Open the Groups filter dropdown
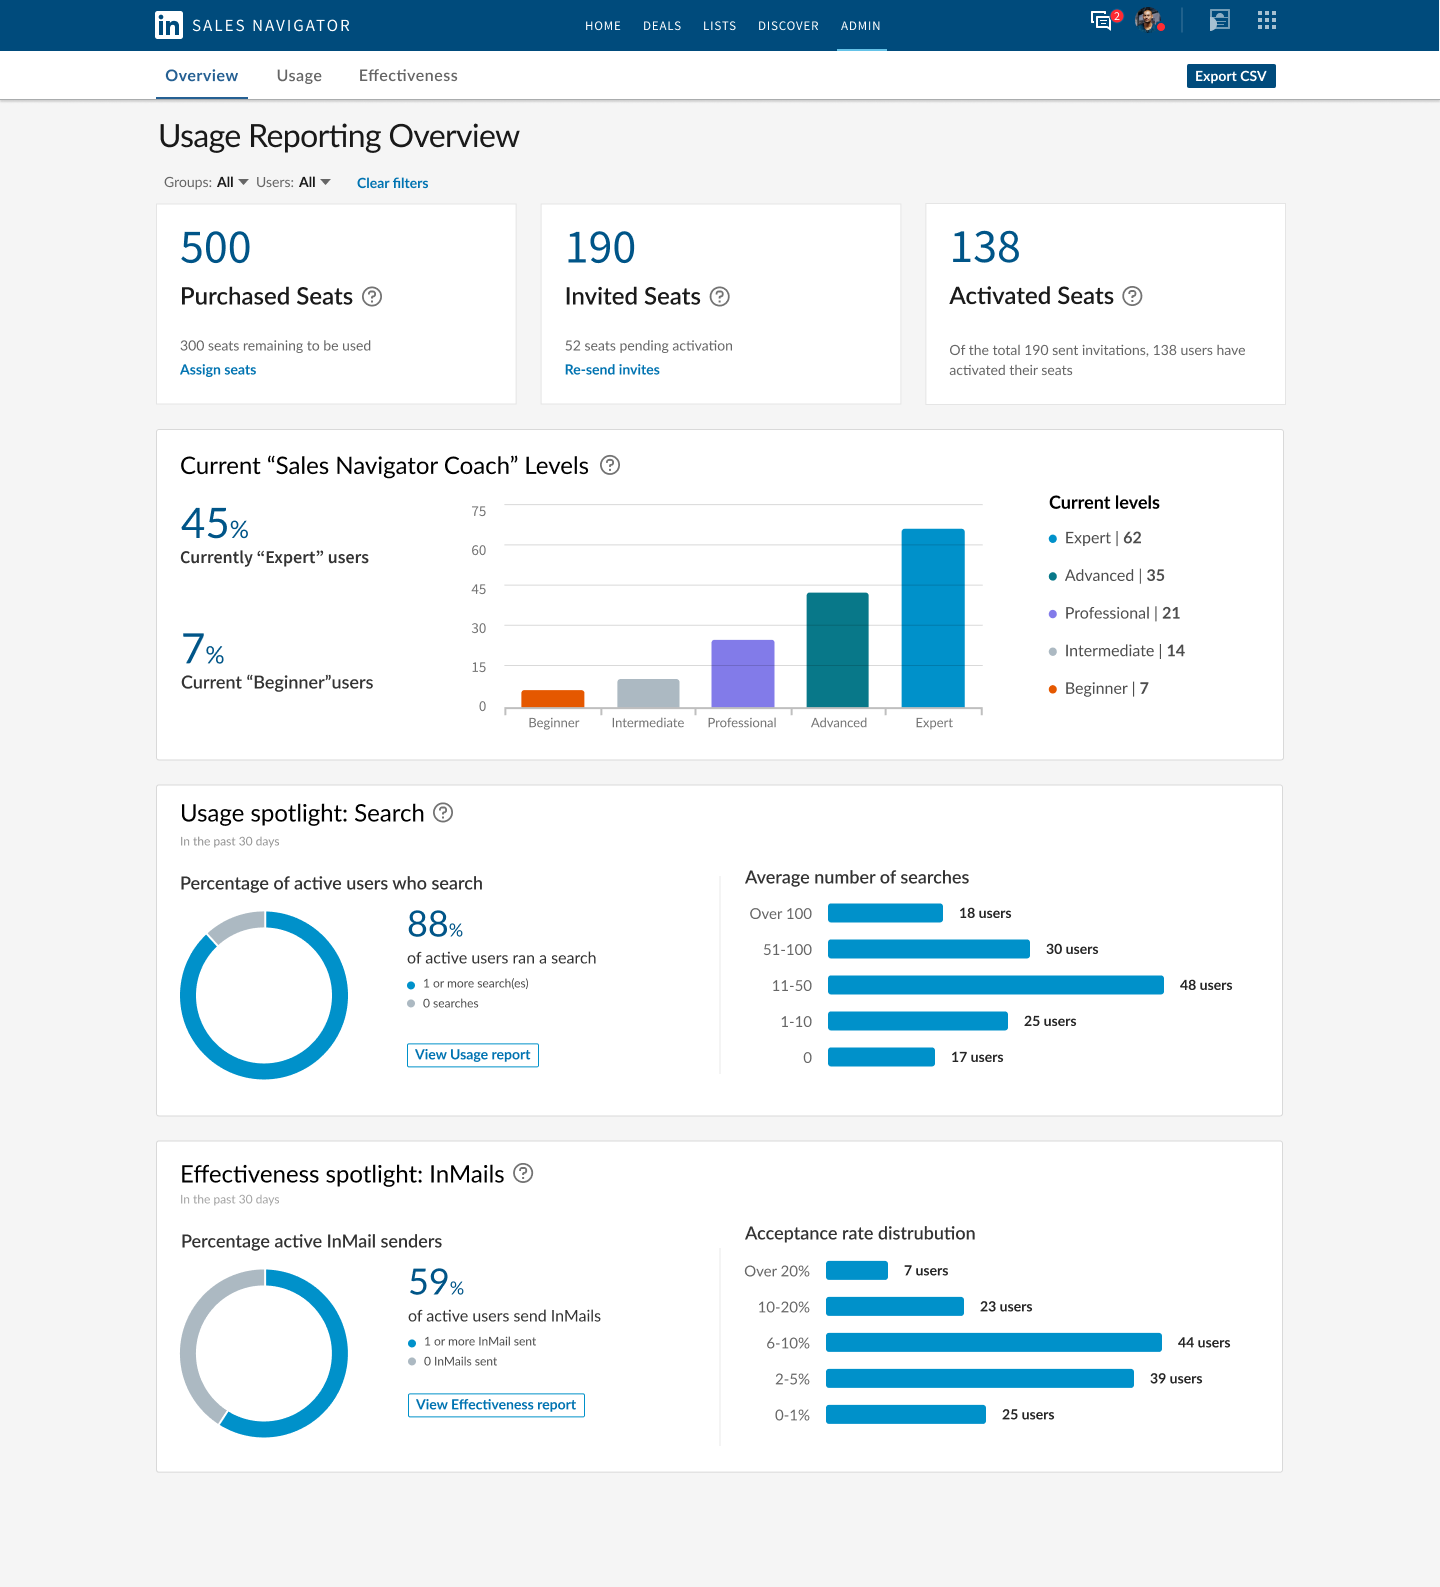Viewport: 1440px width, 1587px height. pyautogui.click(x=232, y=182)
